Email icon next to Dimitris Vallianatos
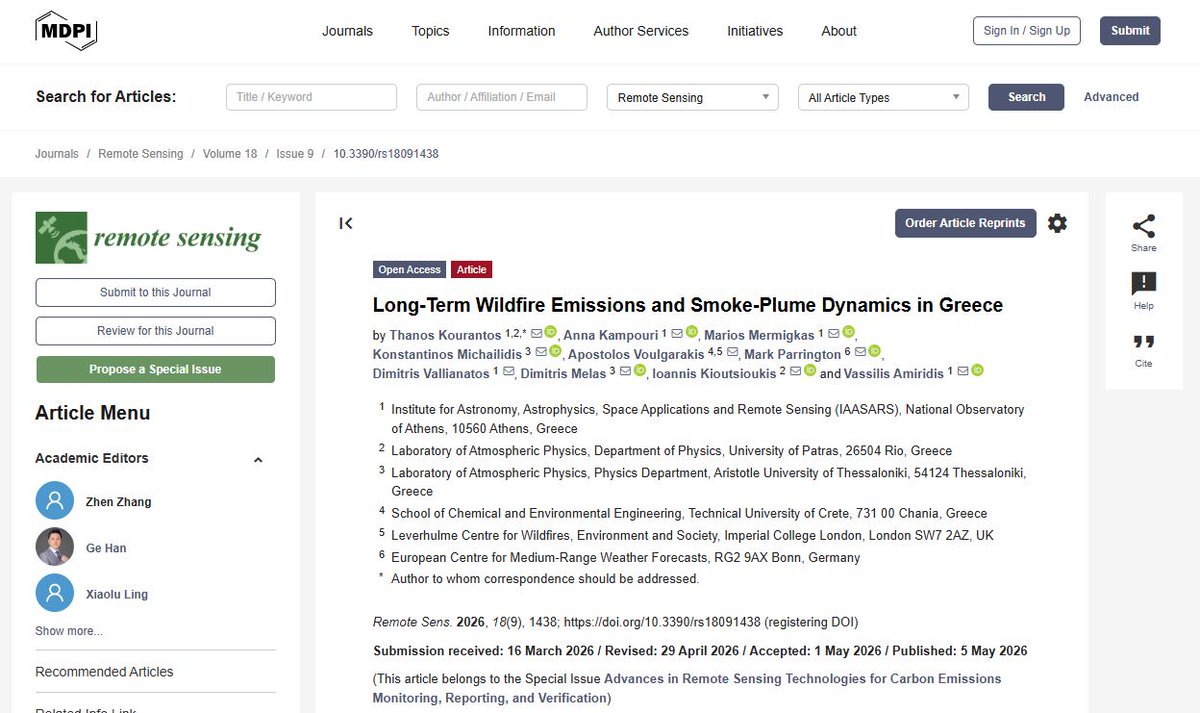The image size is (1200, 713). click(x=508, y=371)
